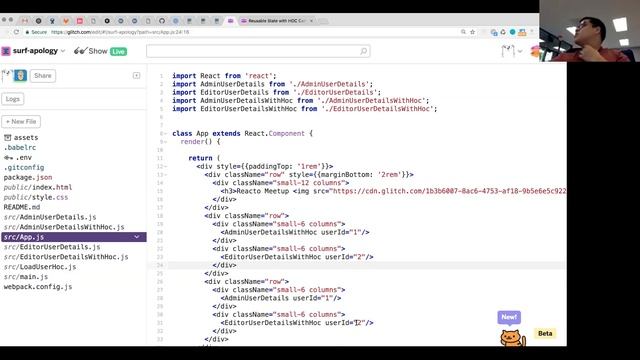Open the surf-apology project dropdown arrow
The height and width of the screenshot is (360, 640).
coord(63,51)
